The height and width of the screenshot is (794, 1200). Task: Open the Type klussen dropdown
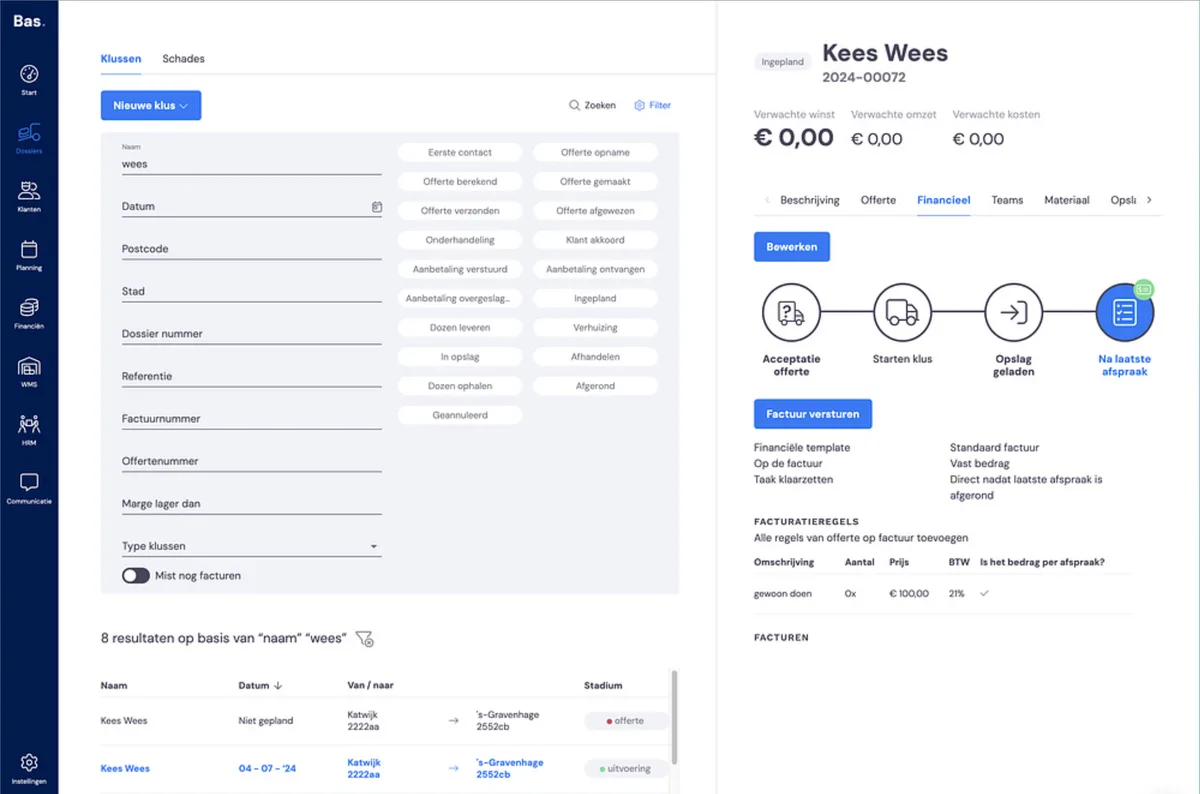[x=251, y=547]
